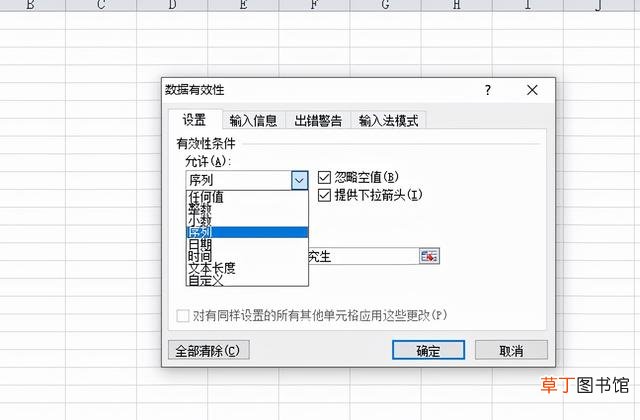640x420 pixels.
Task: Switch to the 设置 tab
Action: [x=194, y=120]
